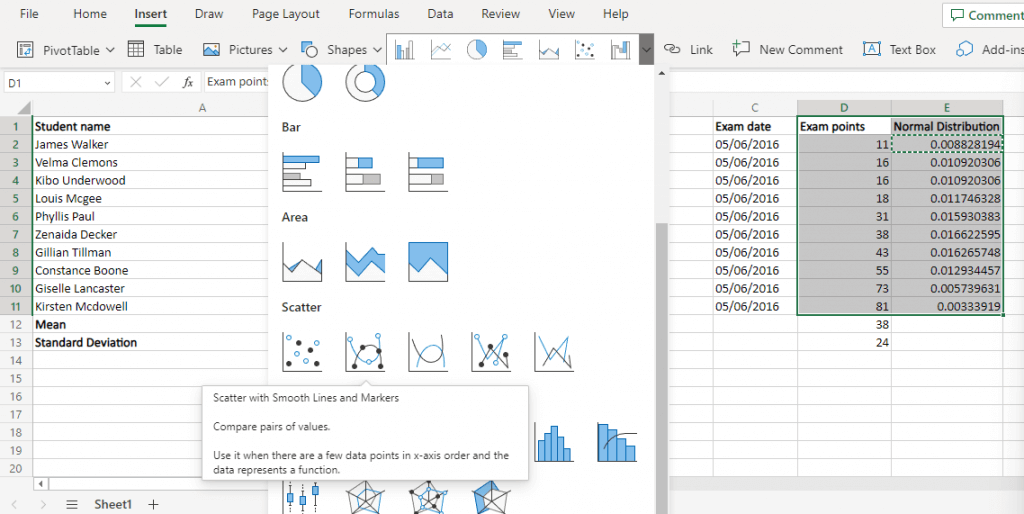Insert a Histogram chart
This screenshot has height=514, width=1024.
(x=554, y=442)
